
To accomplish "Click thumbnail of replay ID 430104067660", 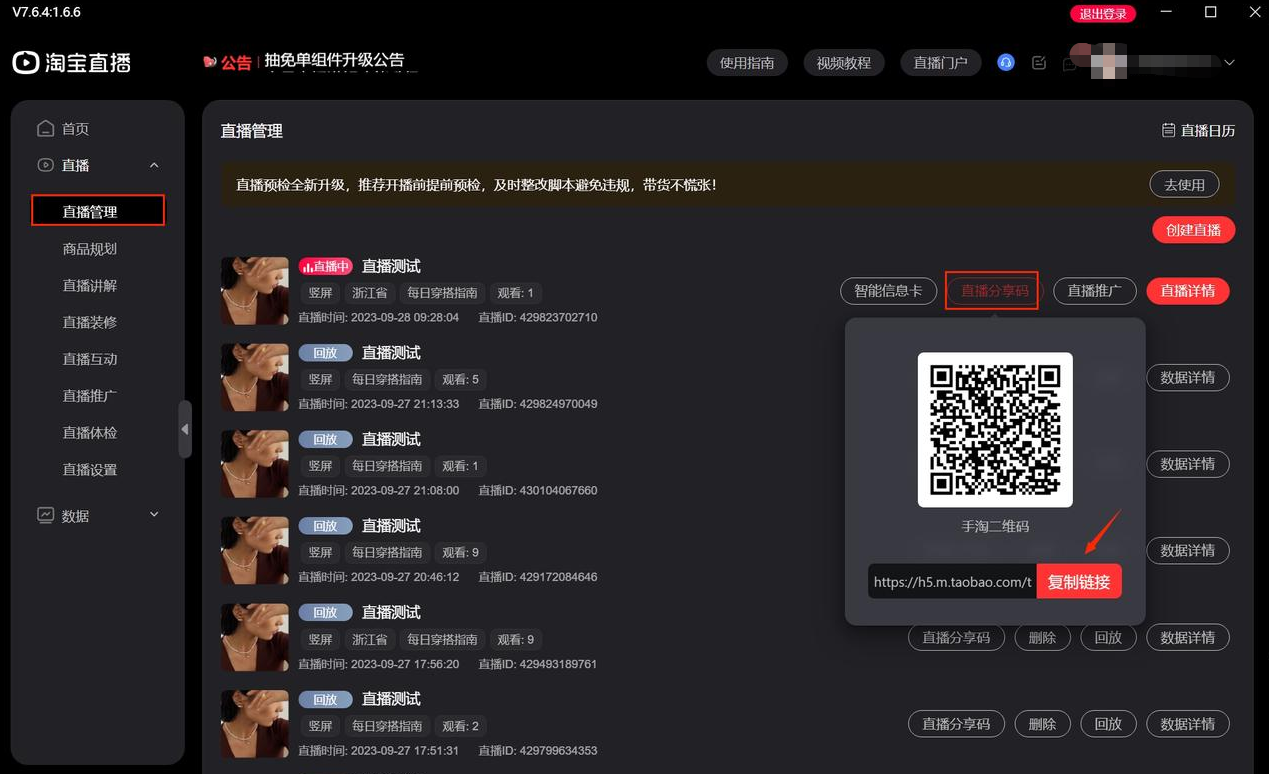I will click(254, 464).
